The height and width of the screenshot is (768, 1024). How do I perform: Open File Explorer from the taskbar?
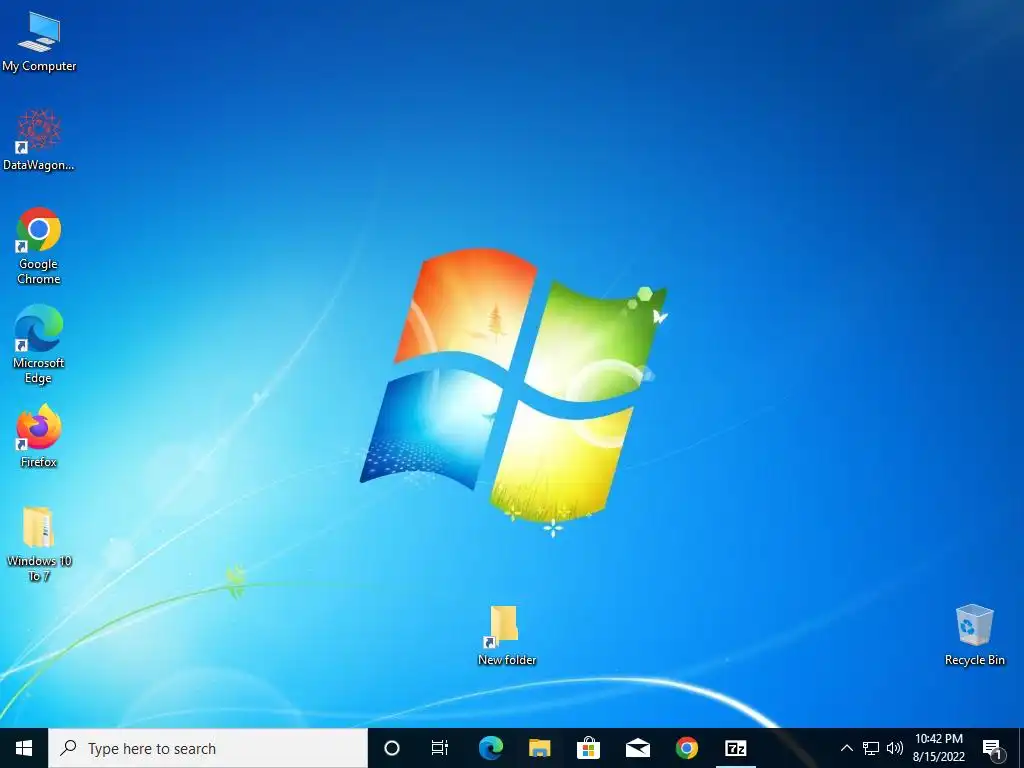pyautogui.click(x=539, y=748)
